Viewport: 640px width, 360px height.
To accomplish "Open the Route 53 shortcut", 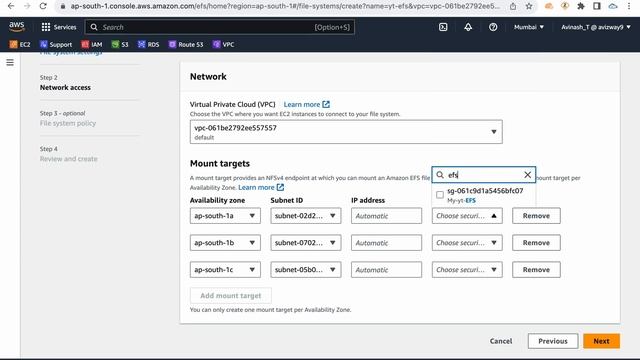I will [186, 44].
